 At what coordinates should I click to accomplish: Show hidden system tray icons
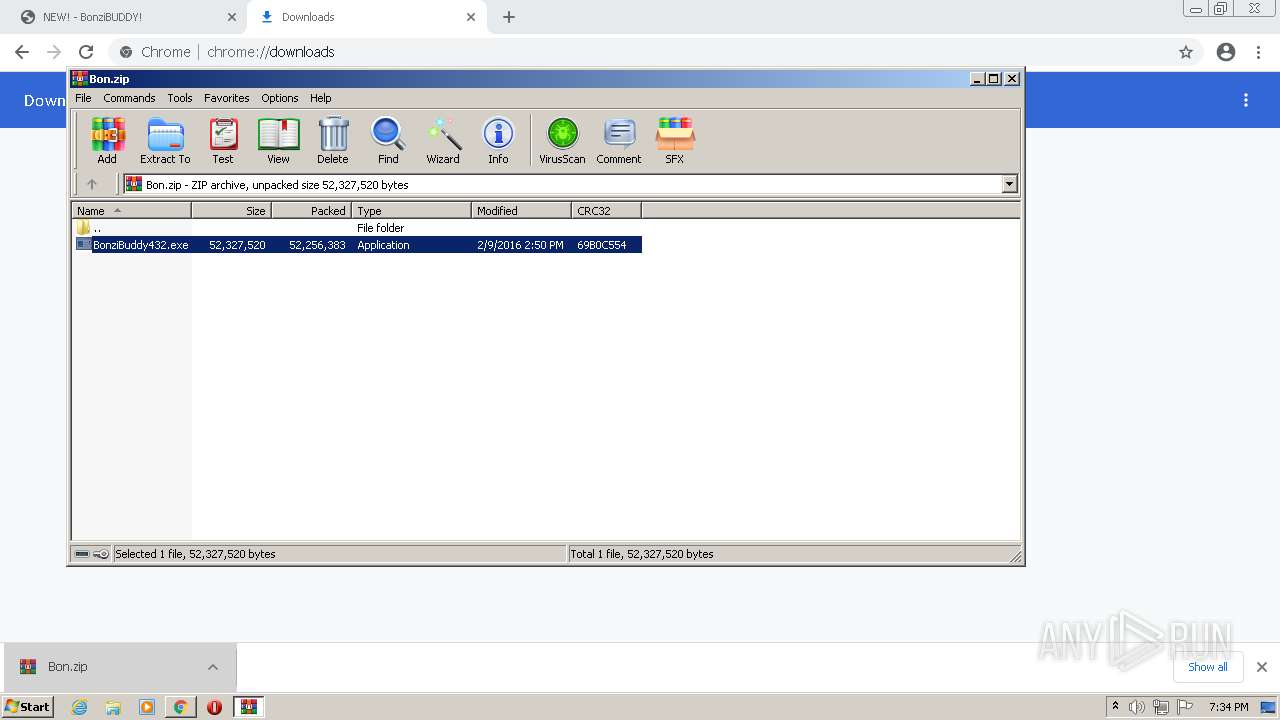coord(1116,707)
